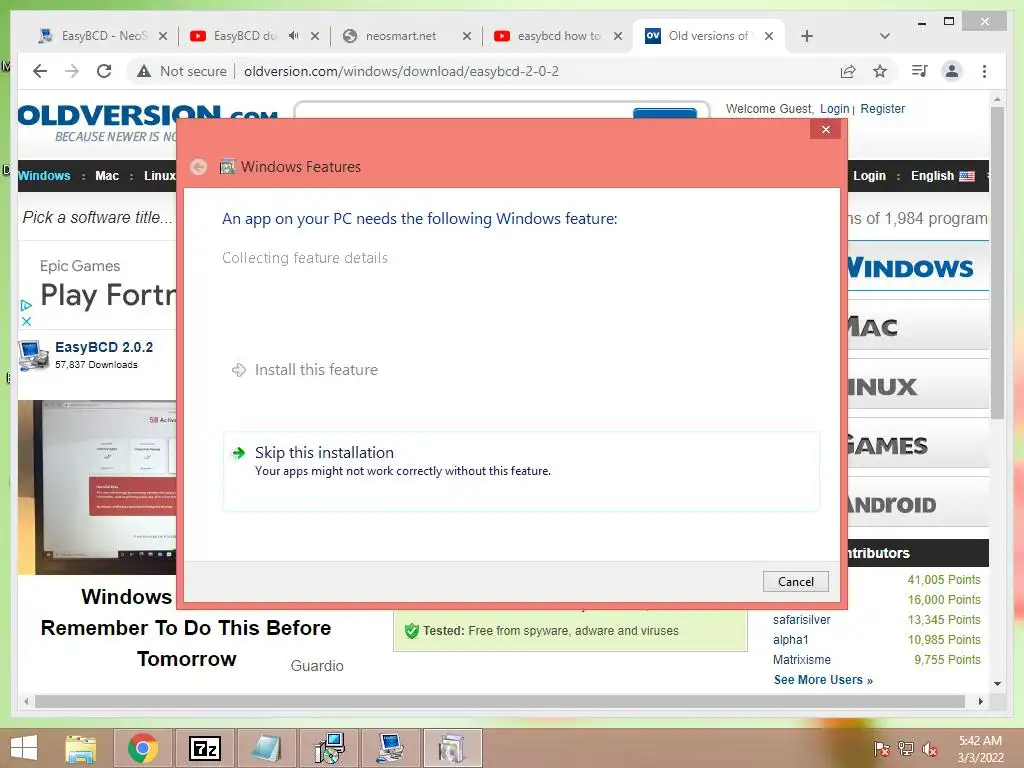Click the vertical scrollbar down arrow
The image size is (1024, 768).
coord(997,684)
